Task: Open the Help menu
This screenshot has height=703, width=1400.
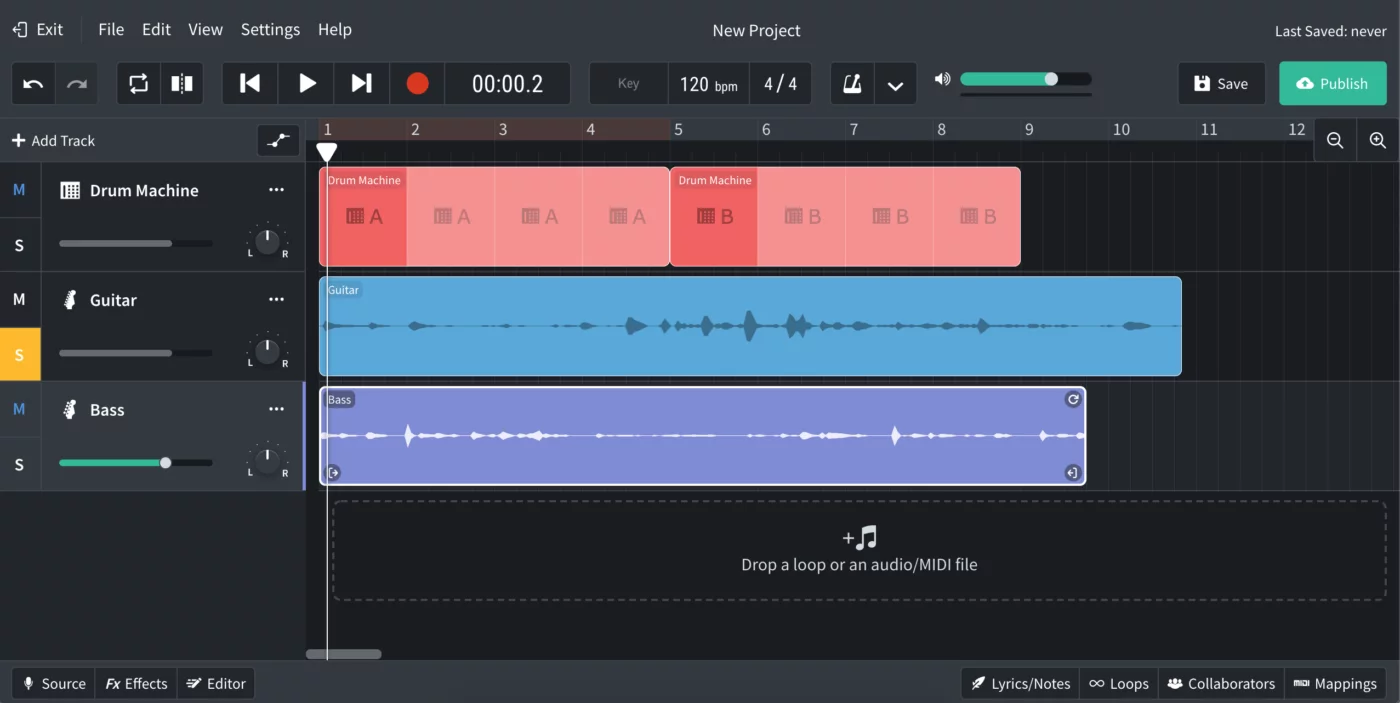Action: pyautogui.click(x=335, y=29)
